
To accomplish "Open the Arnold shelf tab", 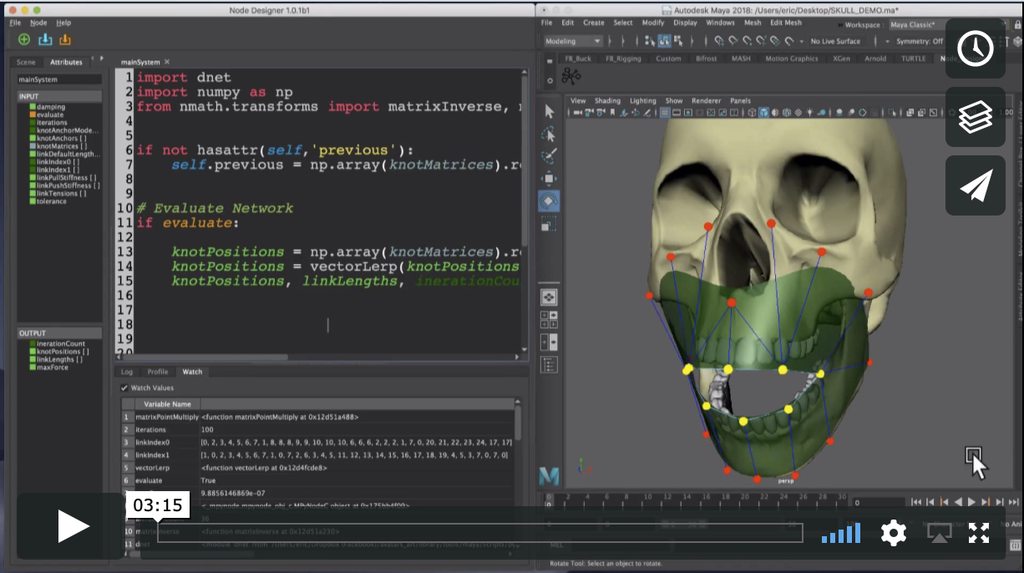I will pos(875,59).
